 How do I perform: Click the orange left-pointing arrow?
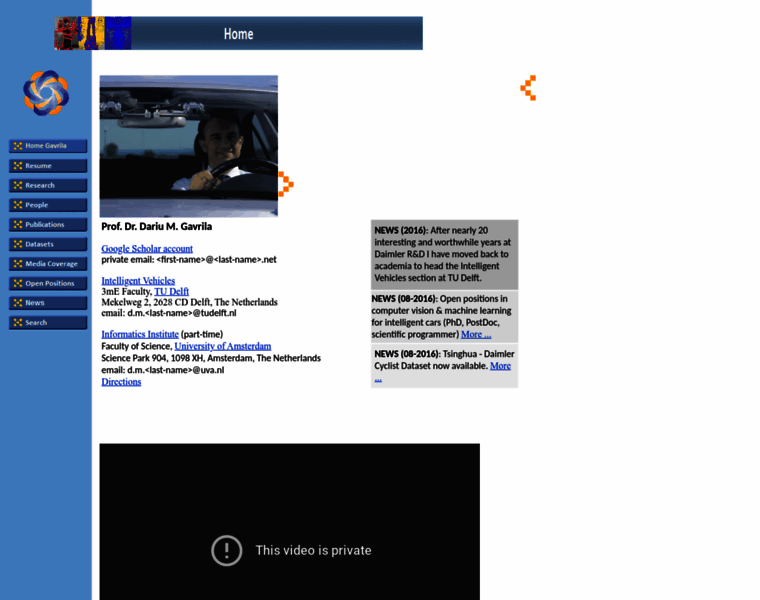click(x=528, y=88)
